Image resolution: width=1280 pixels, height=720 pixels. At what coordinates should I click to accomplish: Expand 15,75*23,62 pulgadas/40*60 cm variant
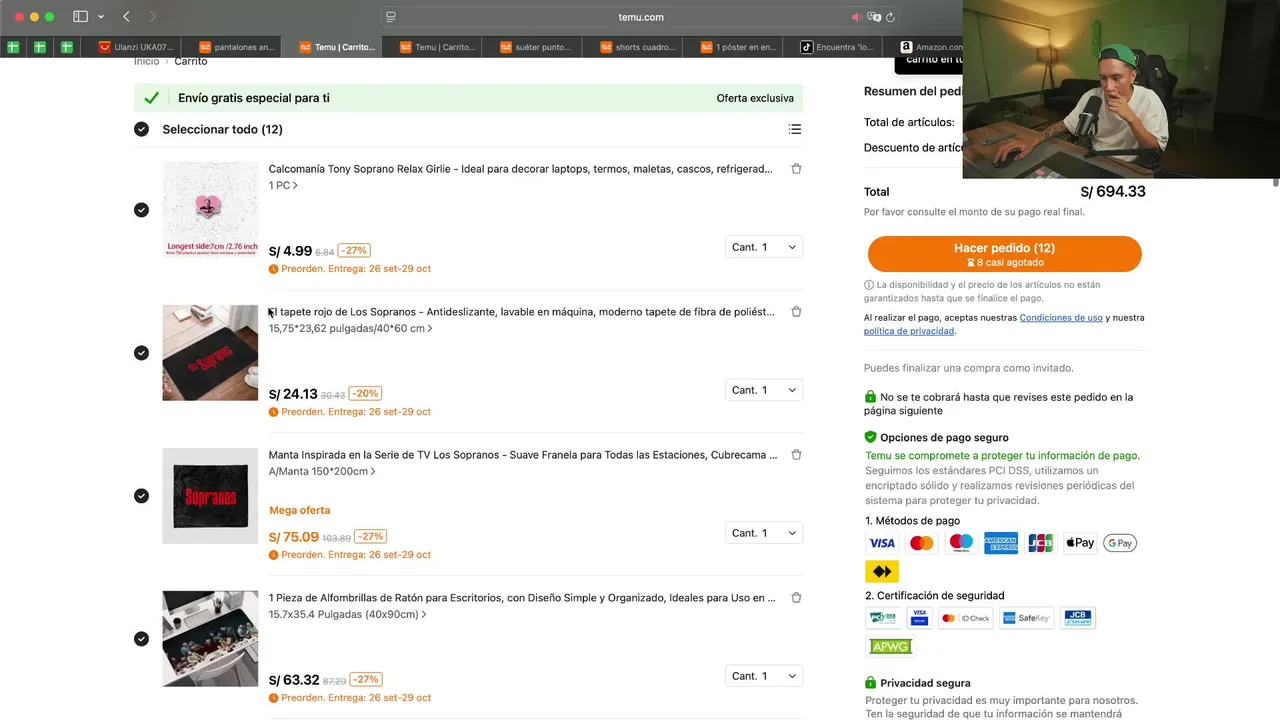click(351, 328)
